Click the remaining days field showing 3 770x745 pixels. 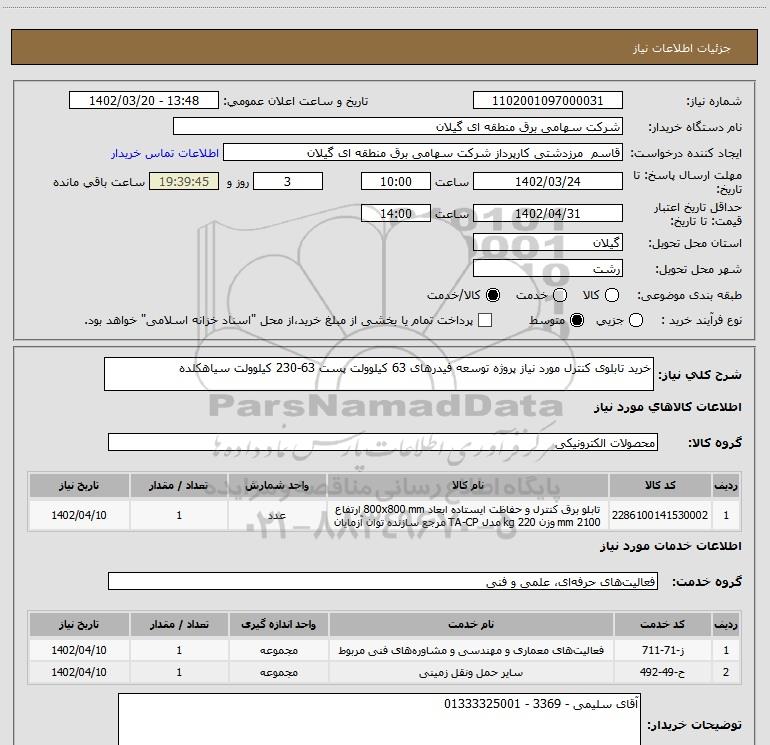(x=288, y=181)
